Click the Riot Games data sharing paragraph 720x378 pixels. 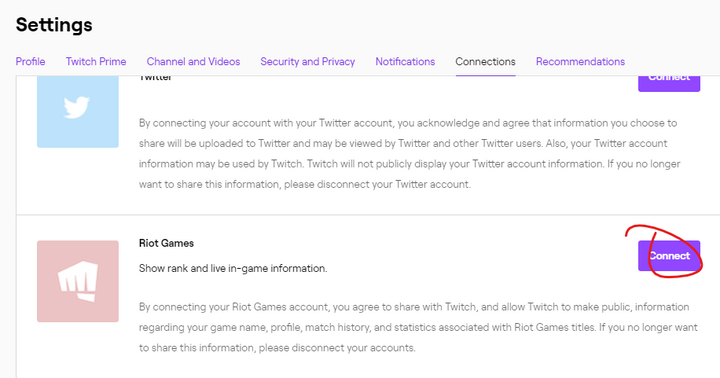pos(418,327)
